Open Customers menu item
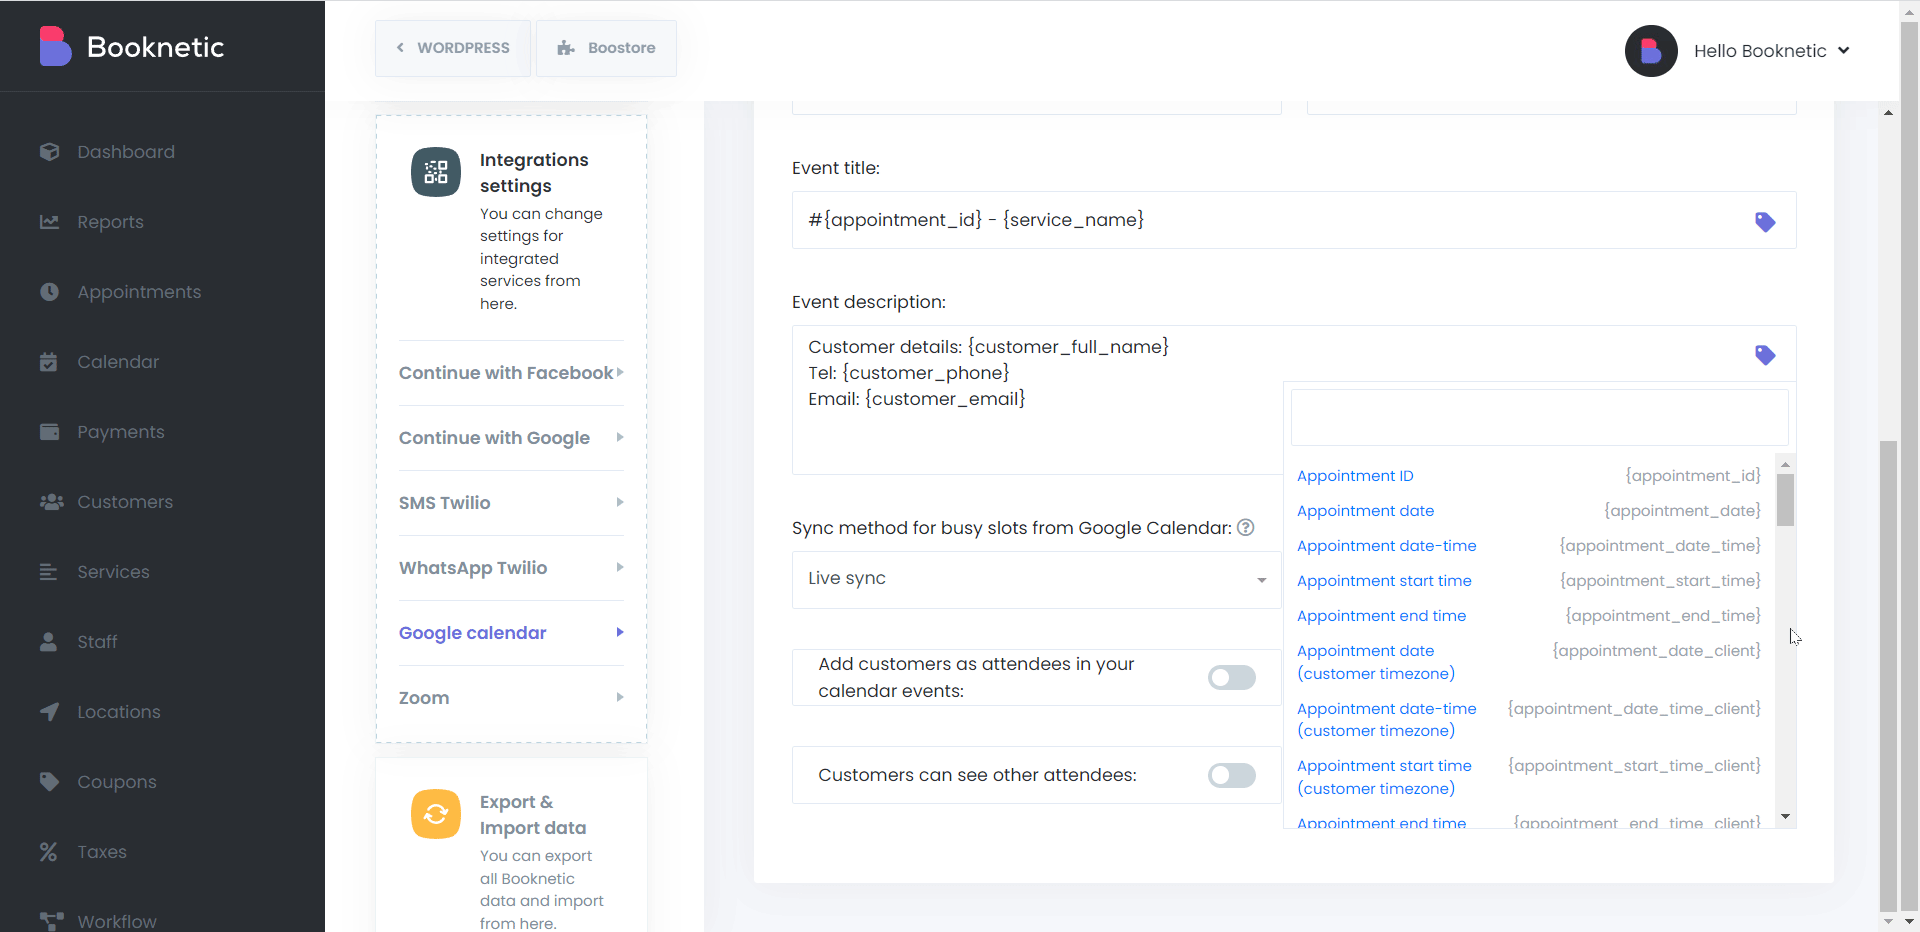 pos(125,502)
